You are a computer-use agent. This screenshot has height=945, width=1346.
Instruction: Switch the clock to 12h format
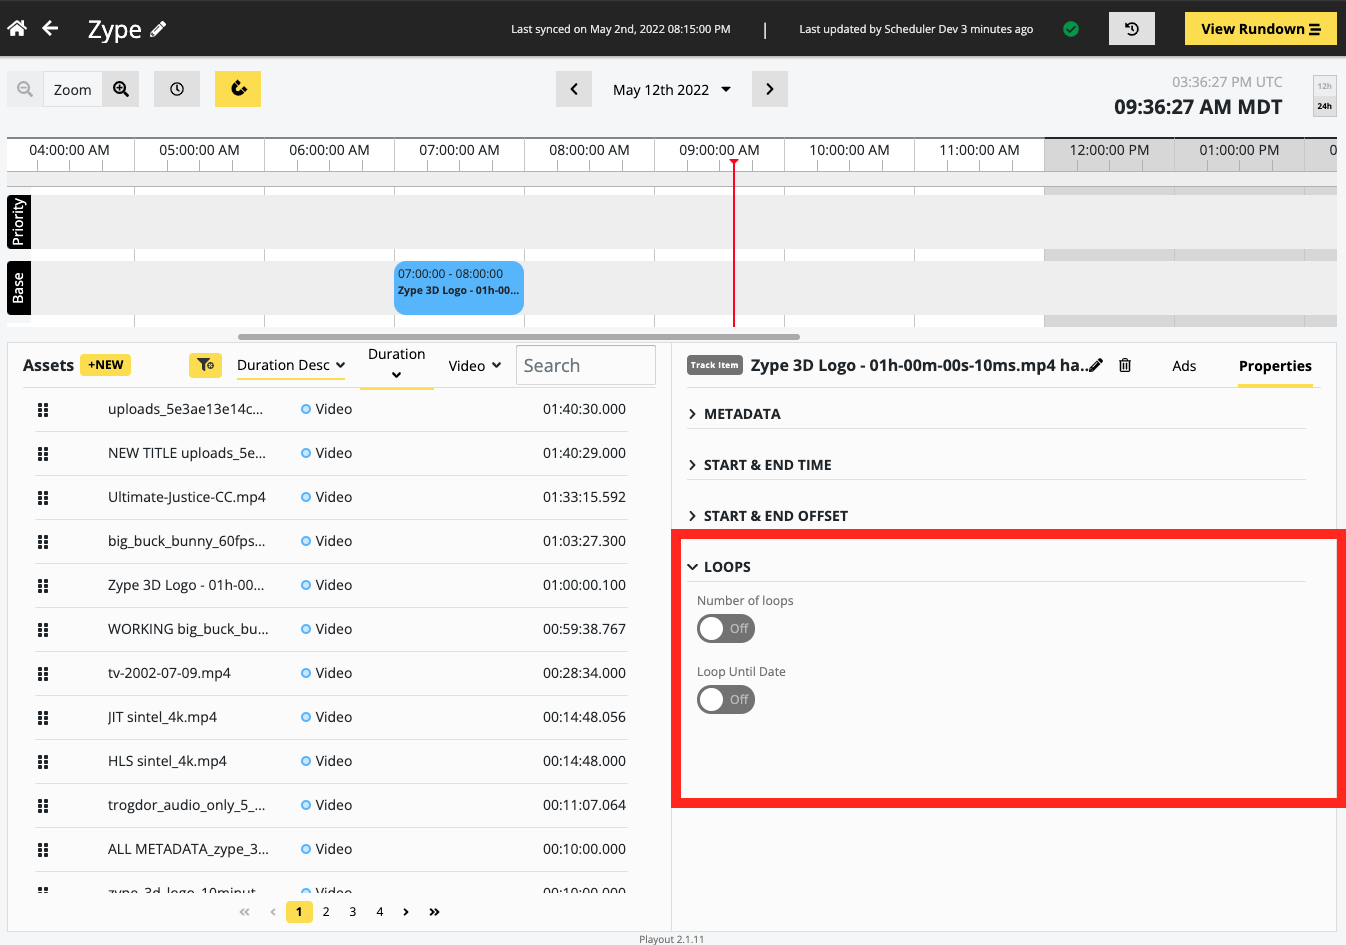(x=1324, y=86)
